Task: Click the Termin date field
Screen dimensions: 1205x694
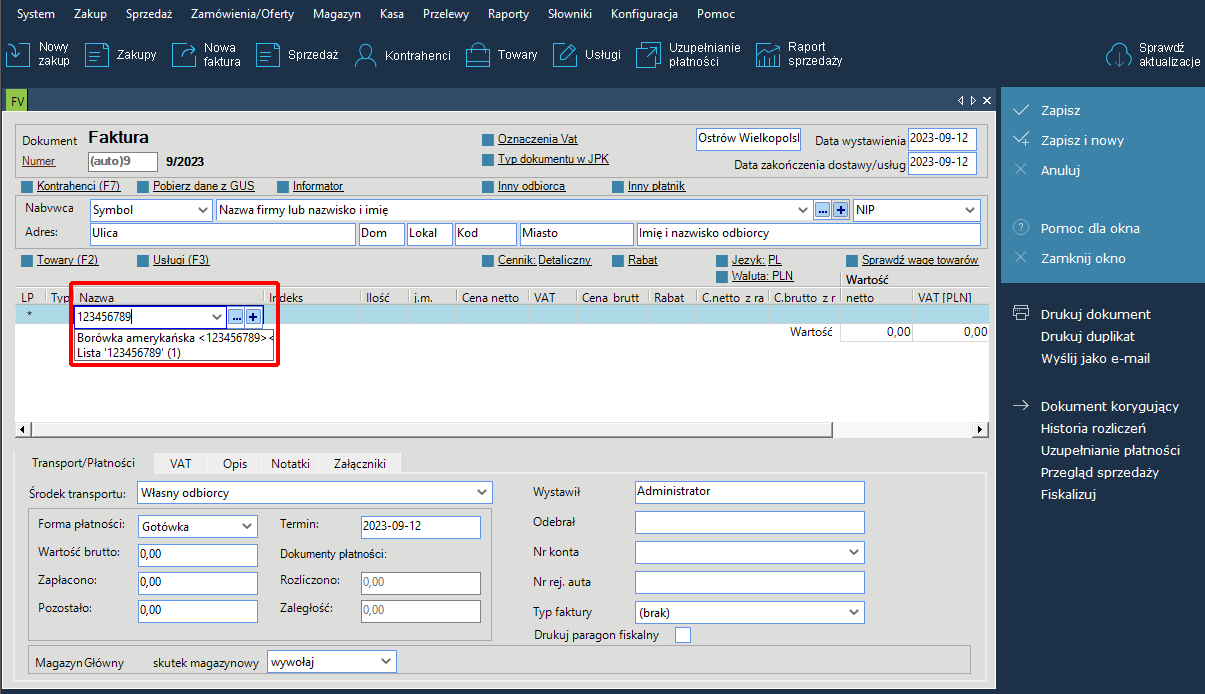Action: [x=420, y=526]
